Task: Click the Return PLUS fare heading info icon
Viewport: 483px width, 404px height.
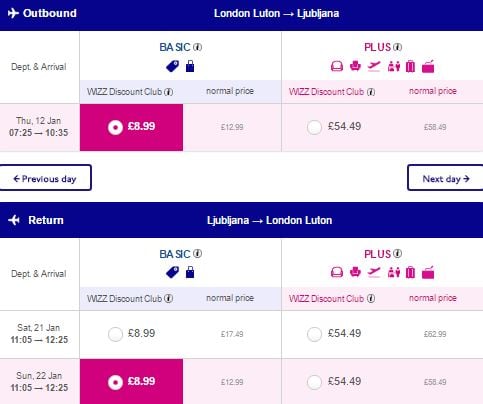Action: 397,254
